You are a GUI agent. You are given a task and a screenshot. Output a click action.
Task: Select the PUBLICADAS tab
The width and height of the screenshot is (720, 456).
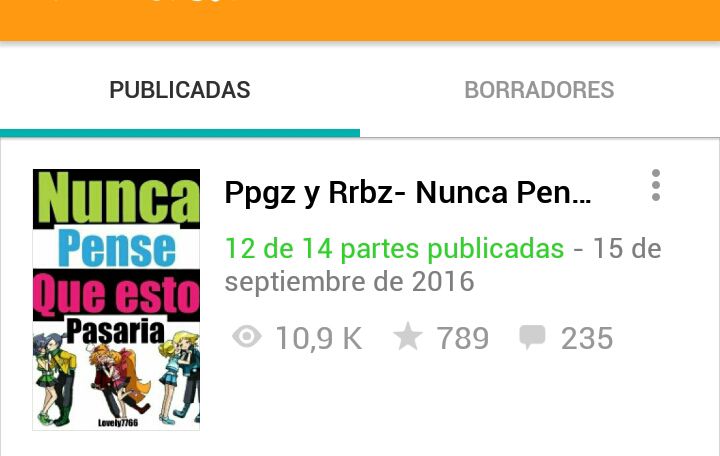tap(180, 90)
